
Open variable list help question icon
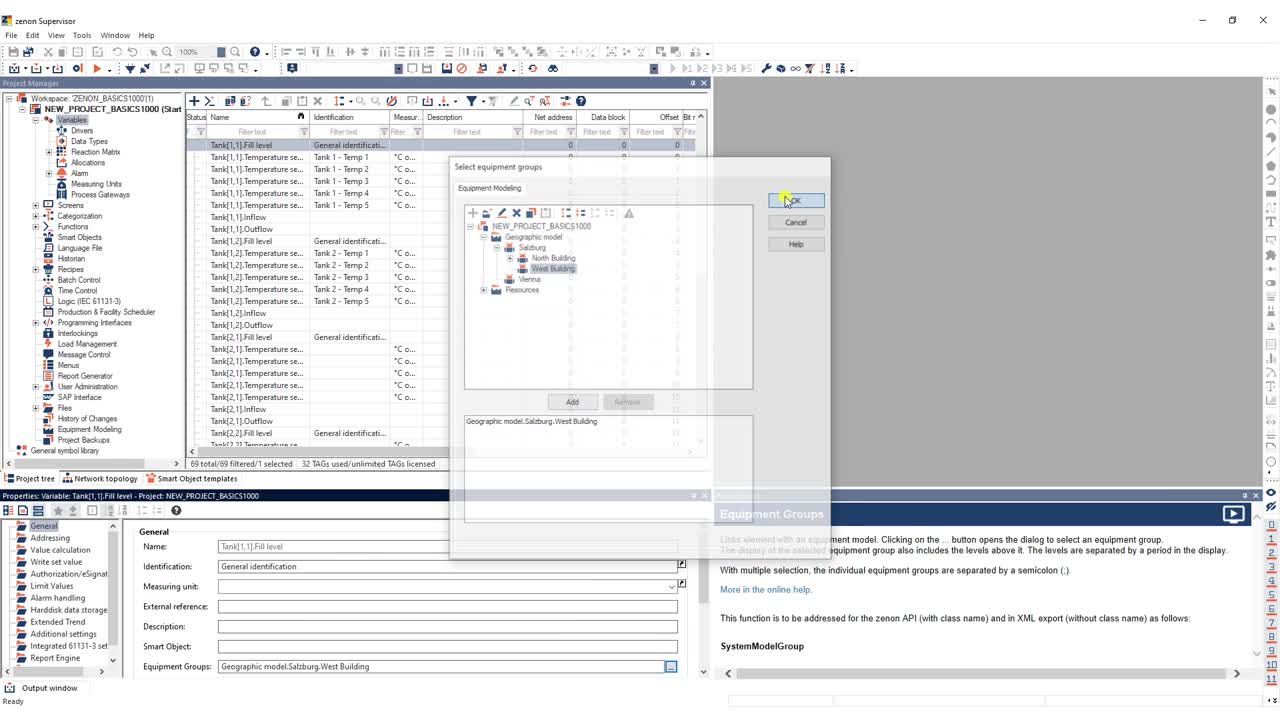point(581,101)
